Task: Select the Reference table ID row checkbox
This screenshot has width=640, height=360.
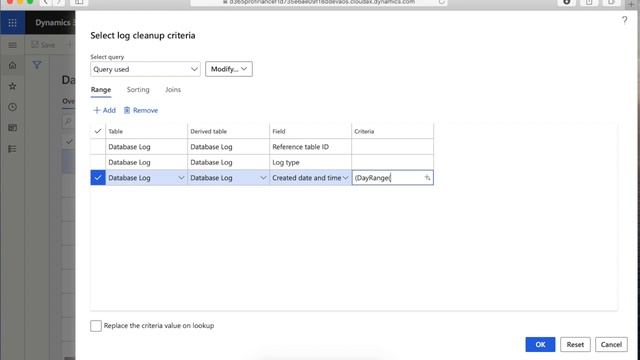Action: click(x=98, y=147)
